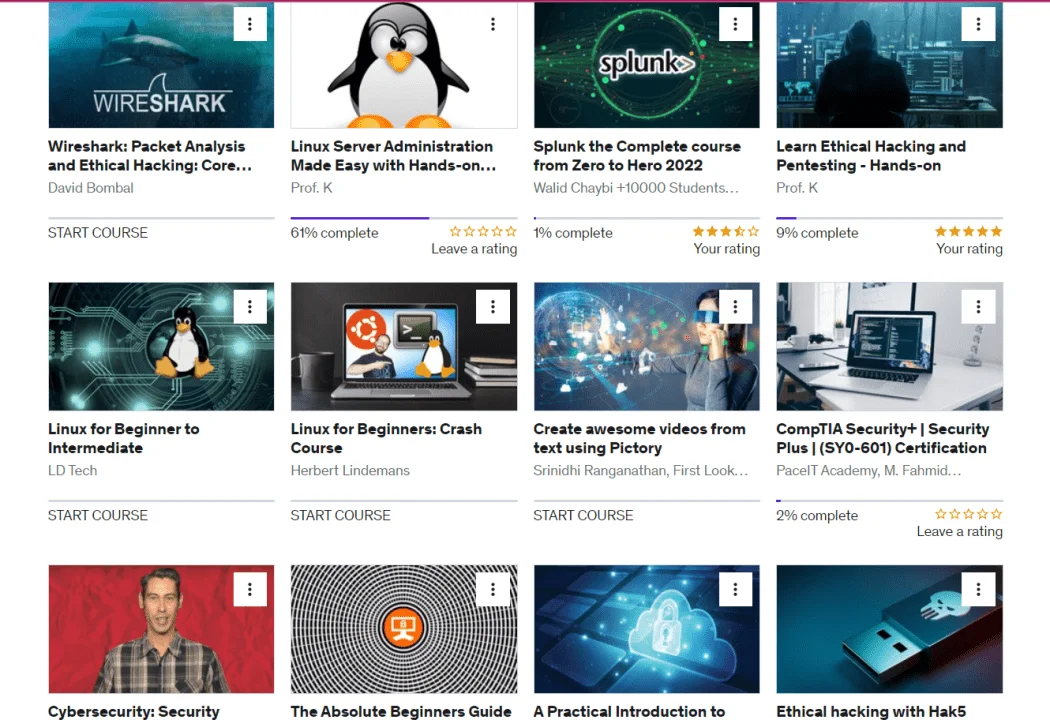Click Leave a rating for Linux Server Administration
This screenshot has width=1050, height=720.
[474, 249]
